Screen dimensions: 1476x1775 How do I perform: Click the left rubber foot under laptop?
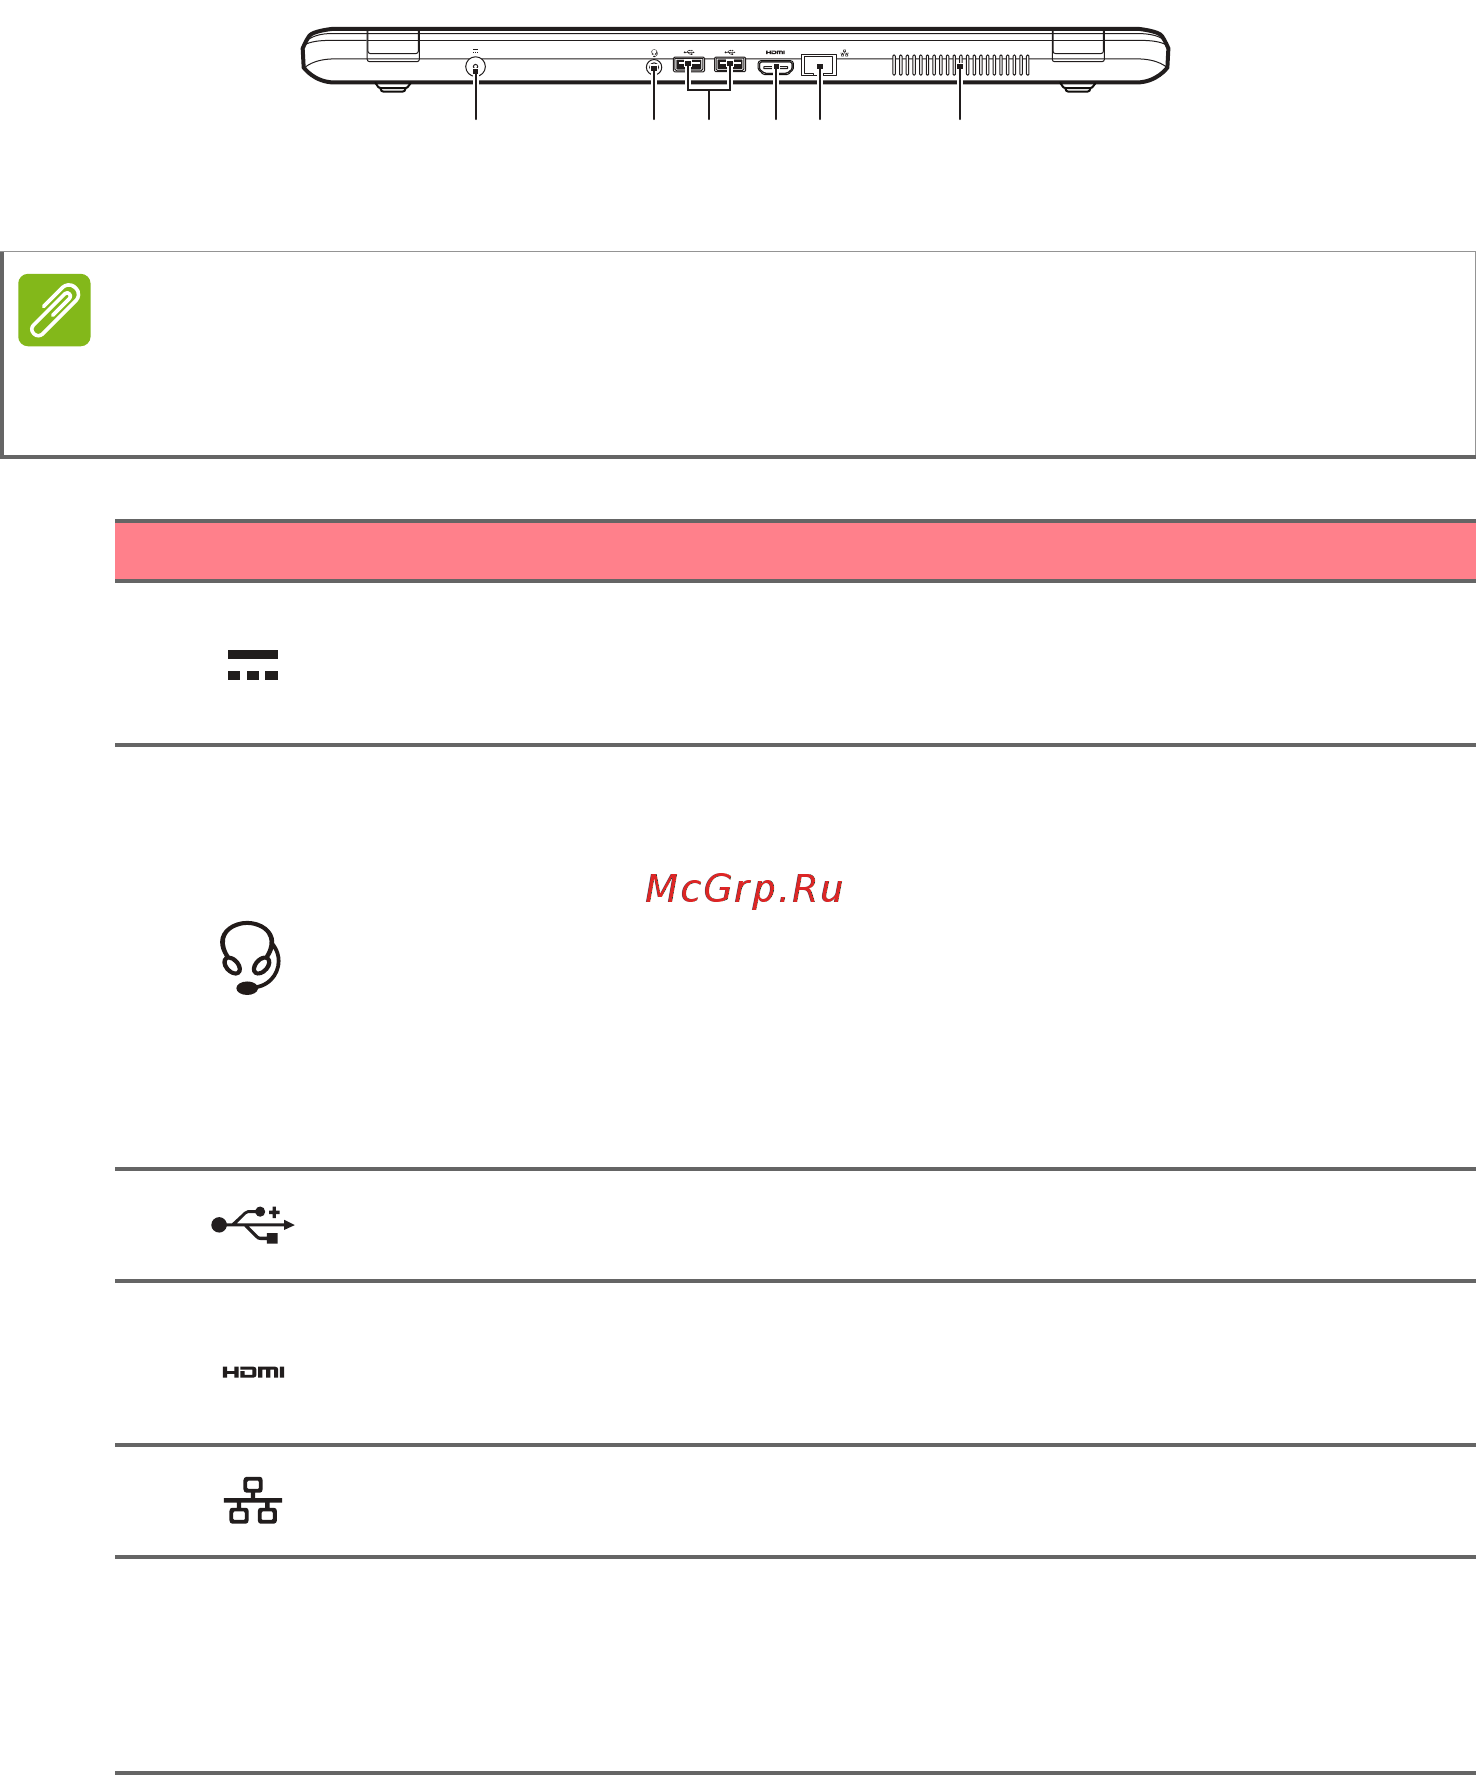tap(394, 89)
